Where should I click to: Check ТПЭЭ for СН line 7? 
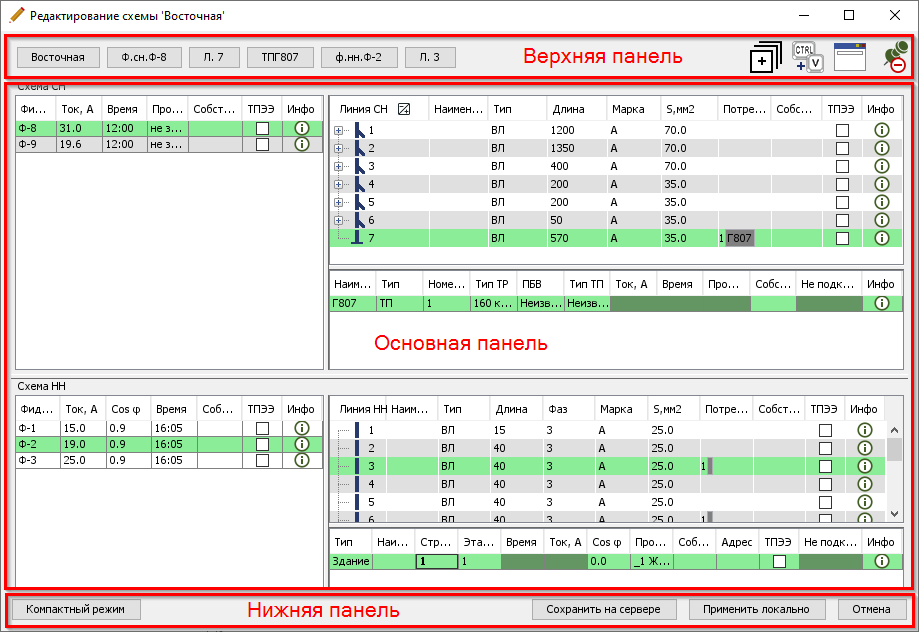point(842,238)
